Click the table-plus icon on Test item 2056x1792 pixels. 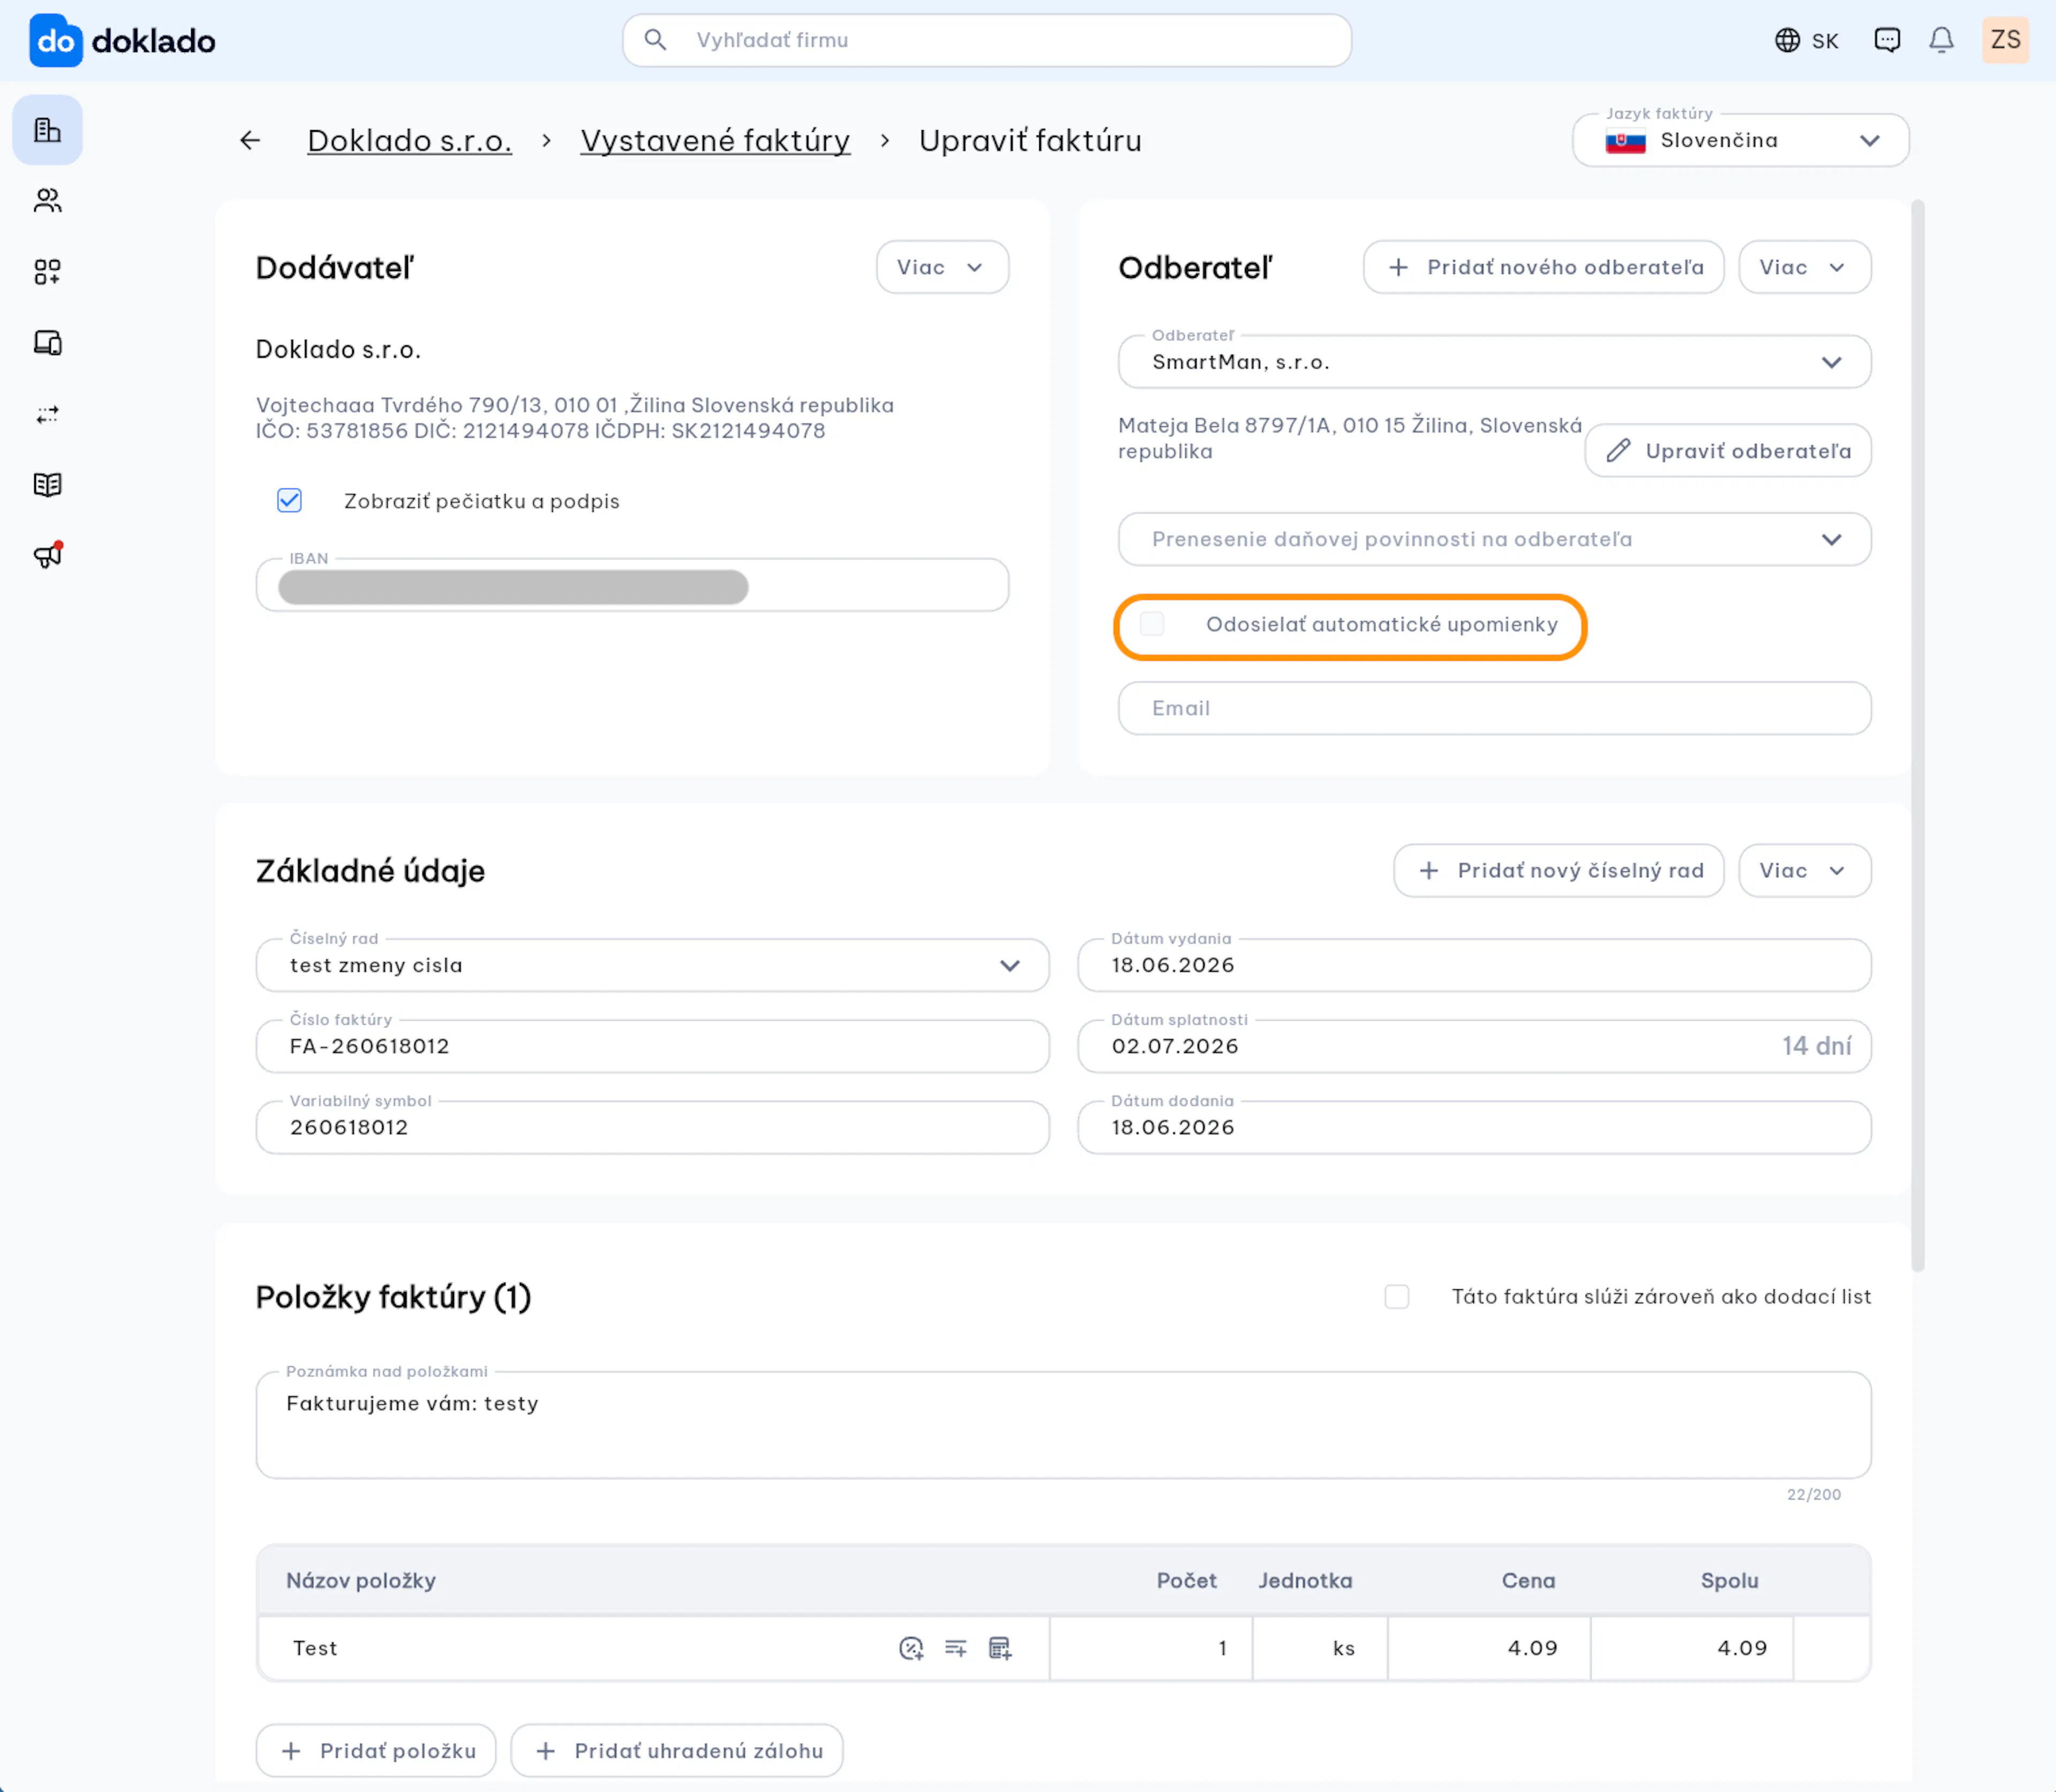point(1000,1648)
